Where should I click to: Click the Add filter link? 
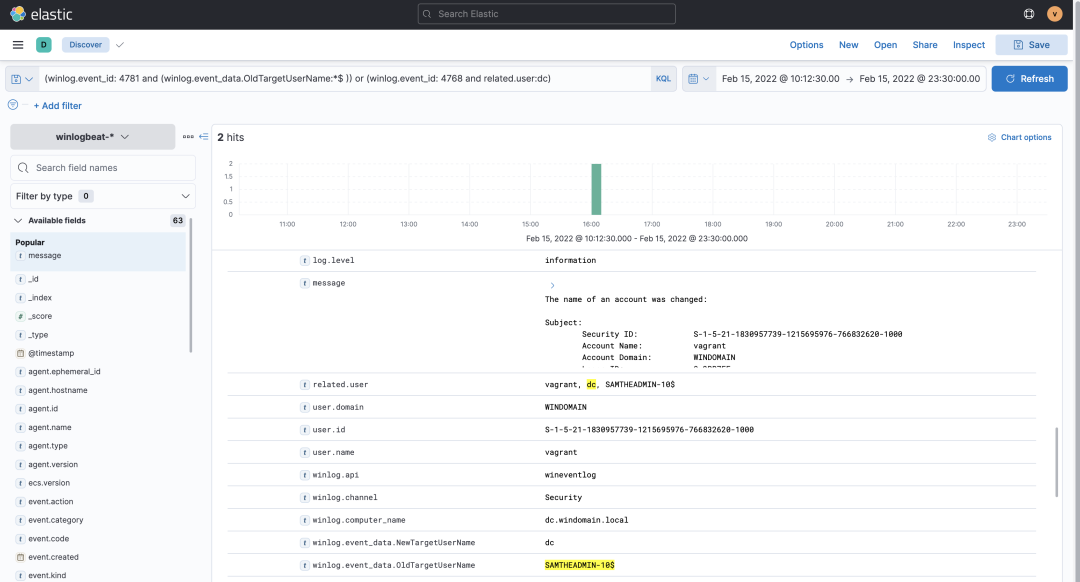coord(57,105)
